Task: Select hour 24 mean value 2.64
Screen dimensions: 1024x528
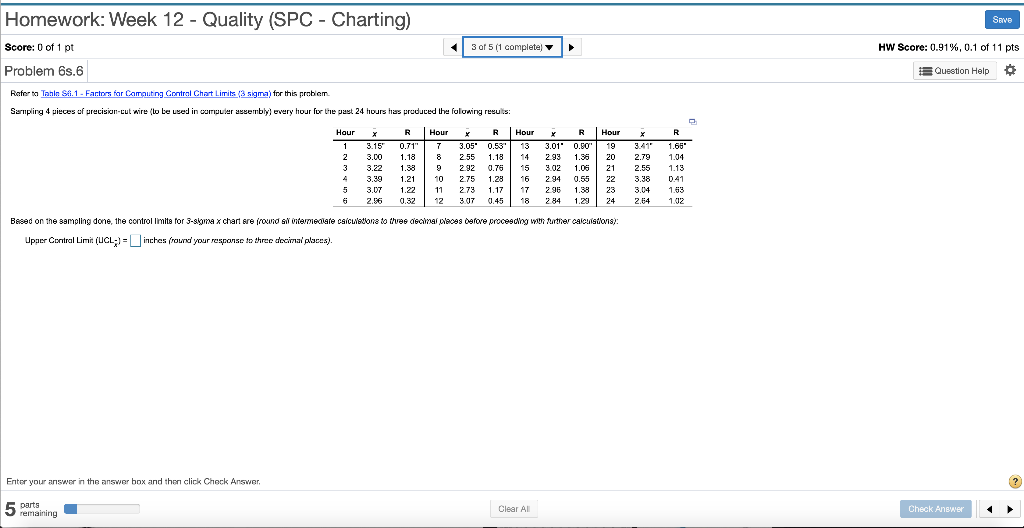Action: pos(643,201)
